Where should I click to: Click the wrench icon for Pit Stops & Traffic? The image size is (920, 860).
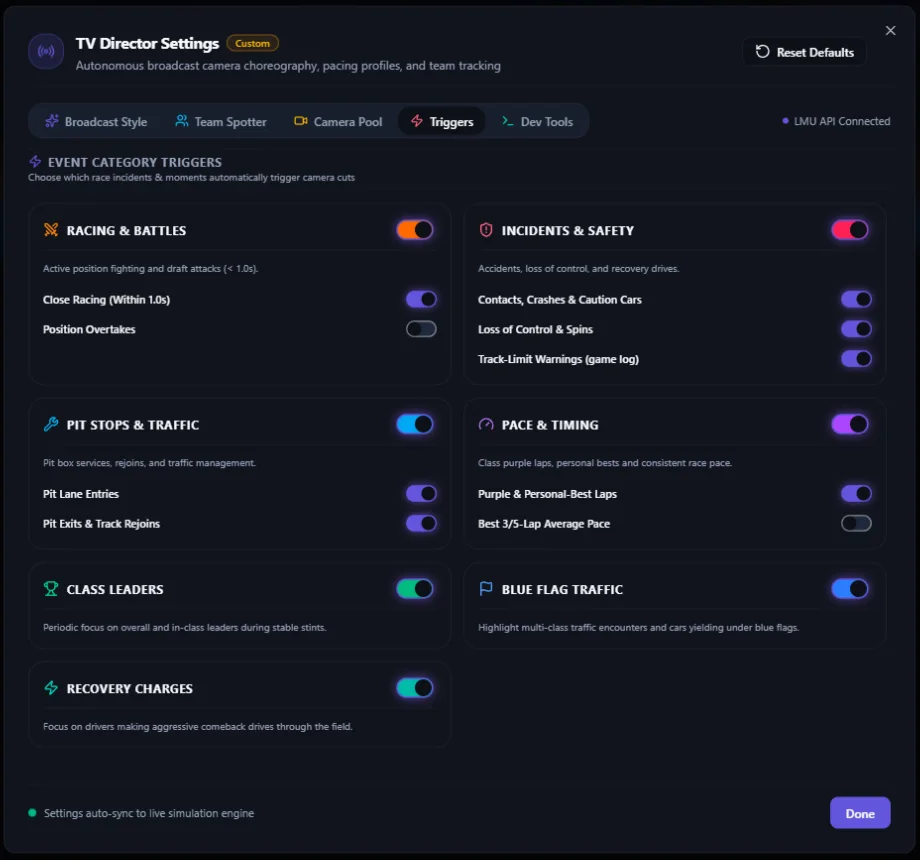tap(51, 424)
